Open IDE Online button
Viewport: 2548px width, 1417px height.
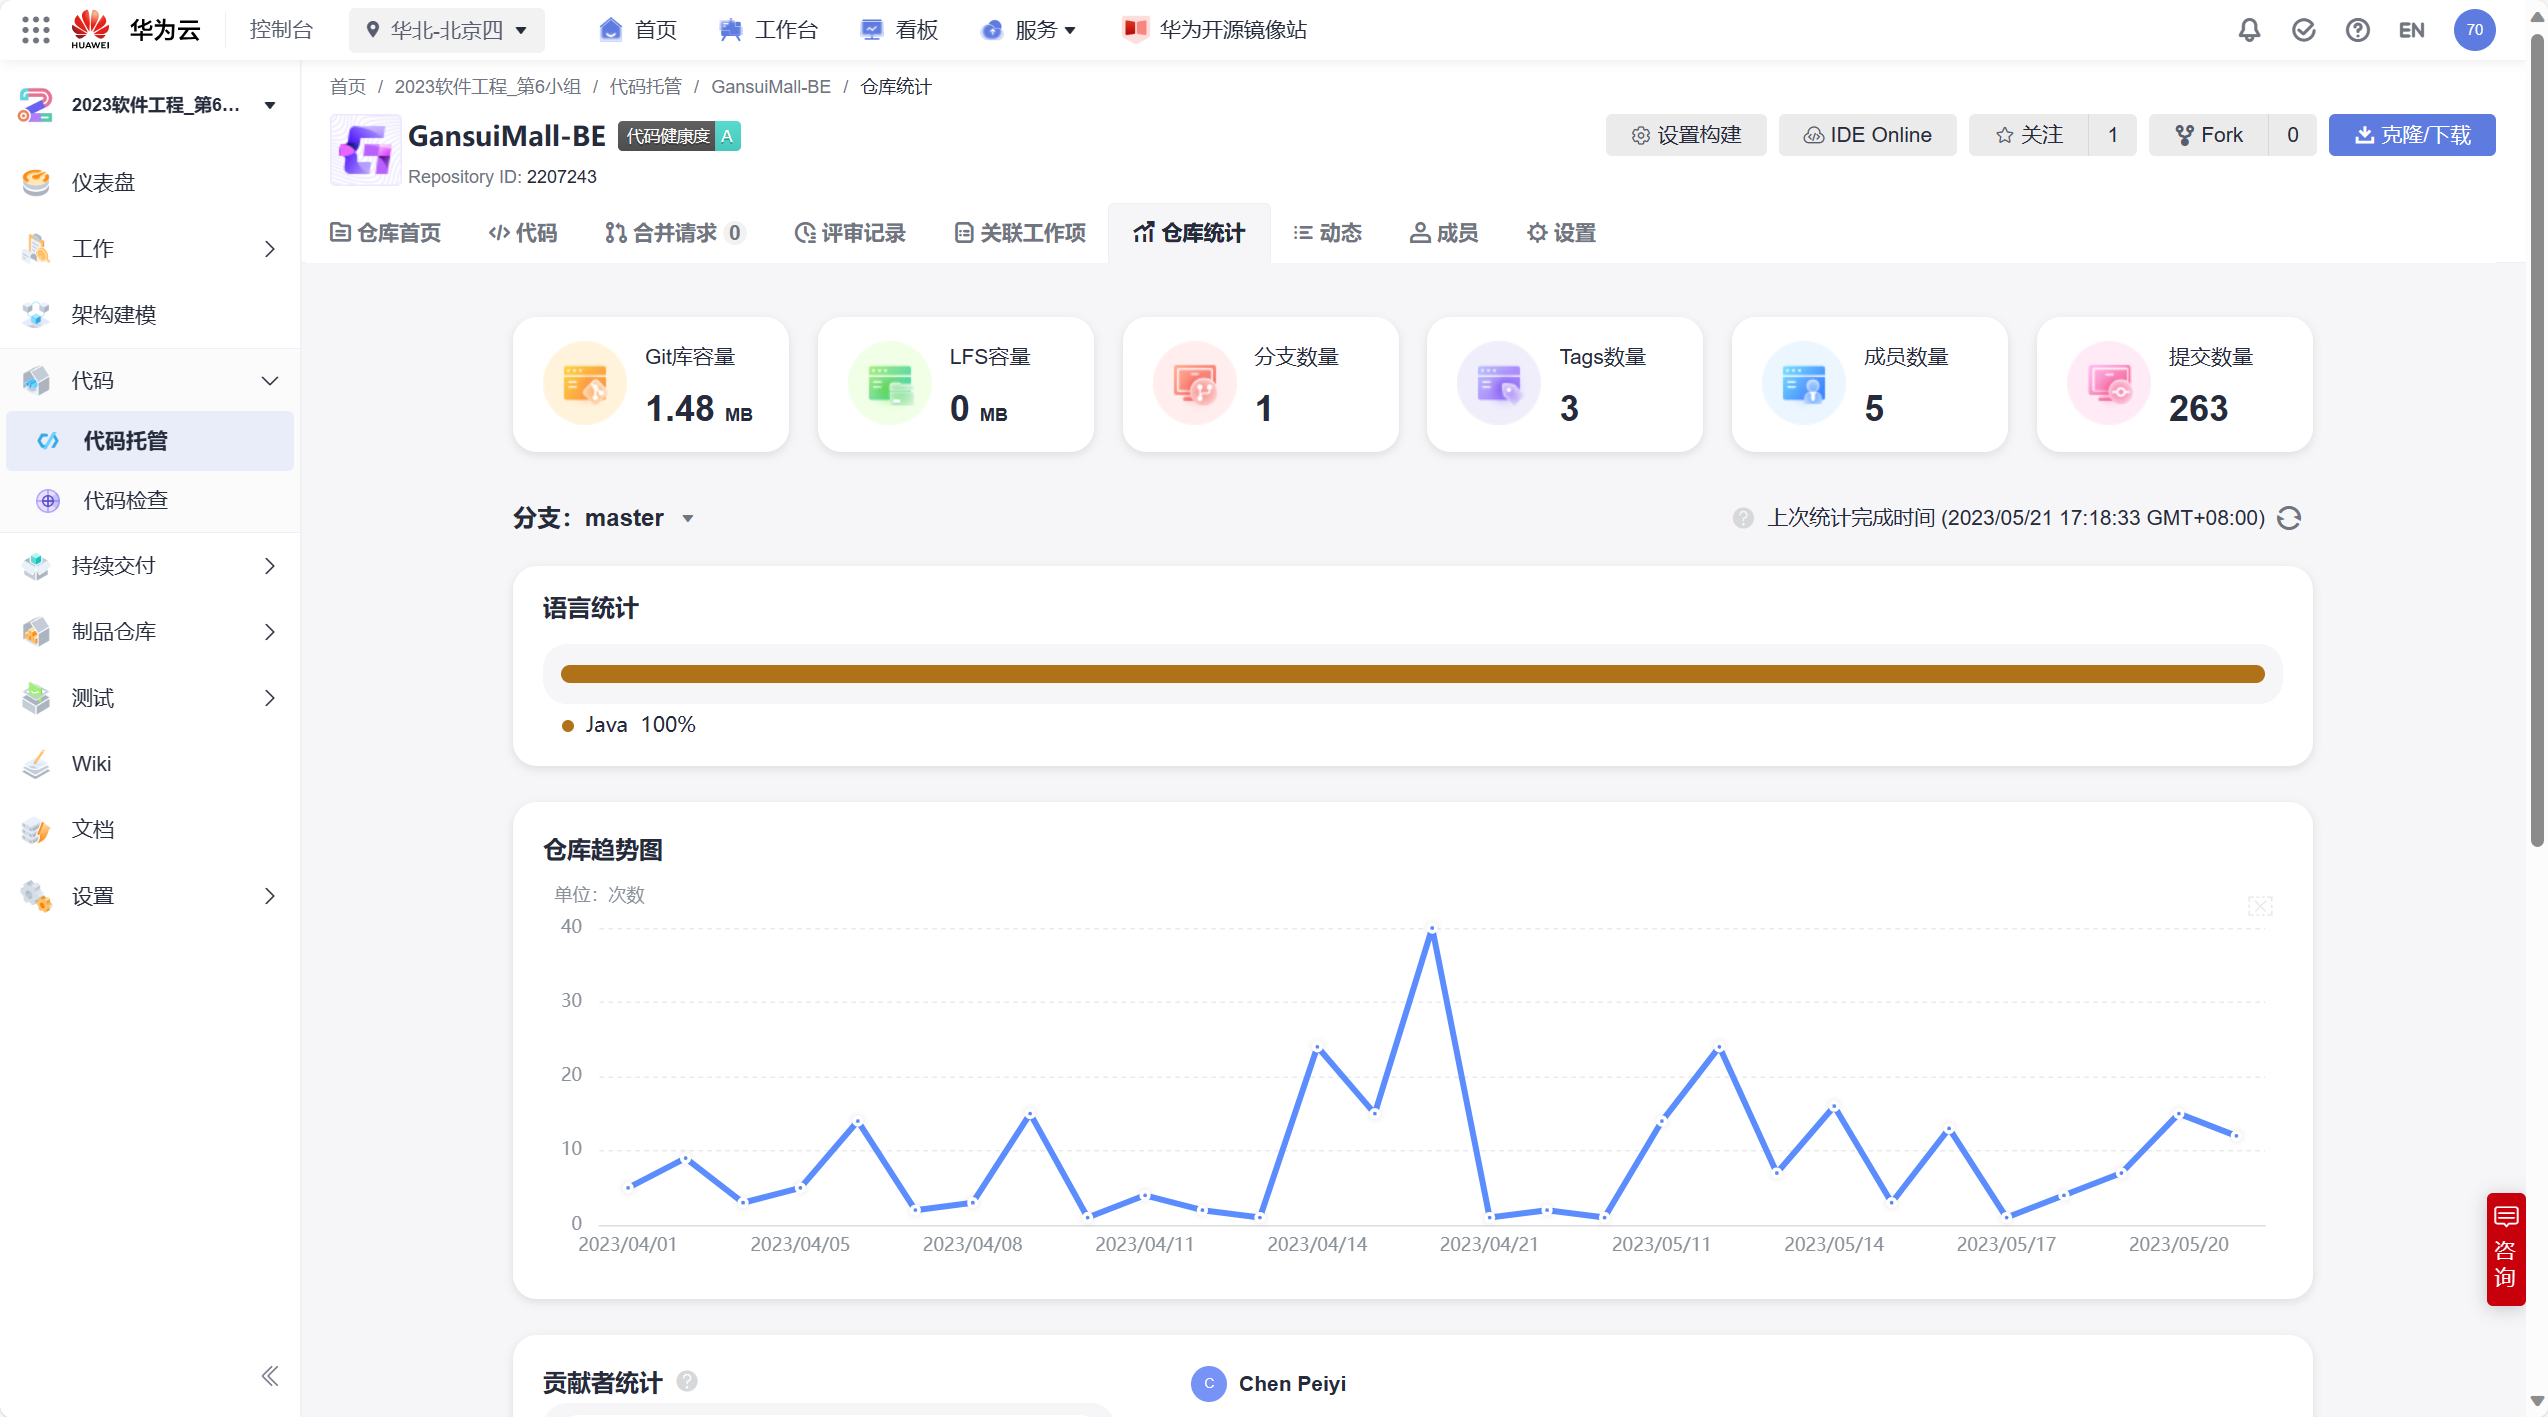point(1867,135)
